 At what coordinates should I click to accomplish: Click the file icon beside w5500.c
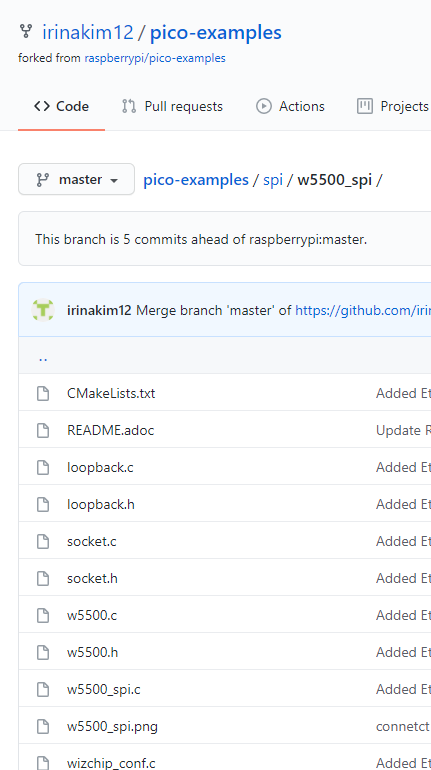43,615
